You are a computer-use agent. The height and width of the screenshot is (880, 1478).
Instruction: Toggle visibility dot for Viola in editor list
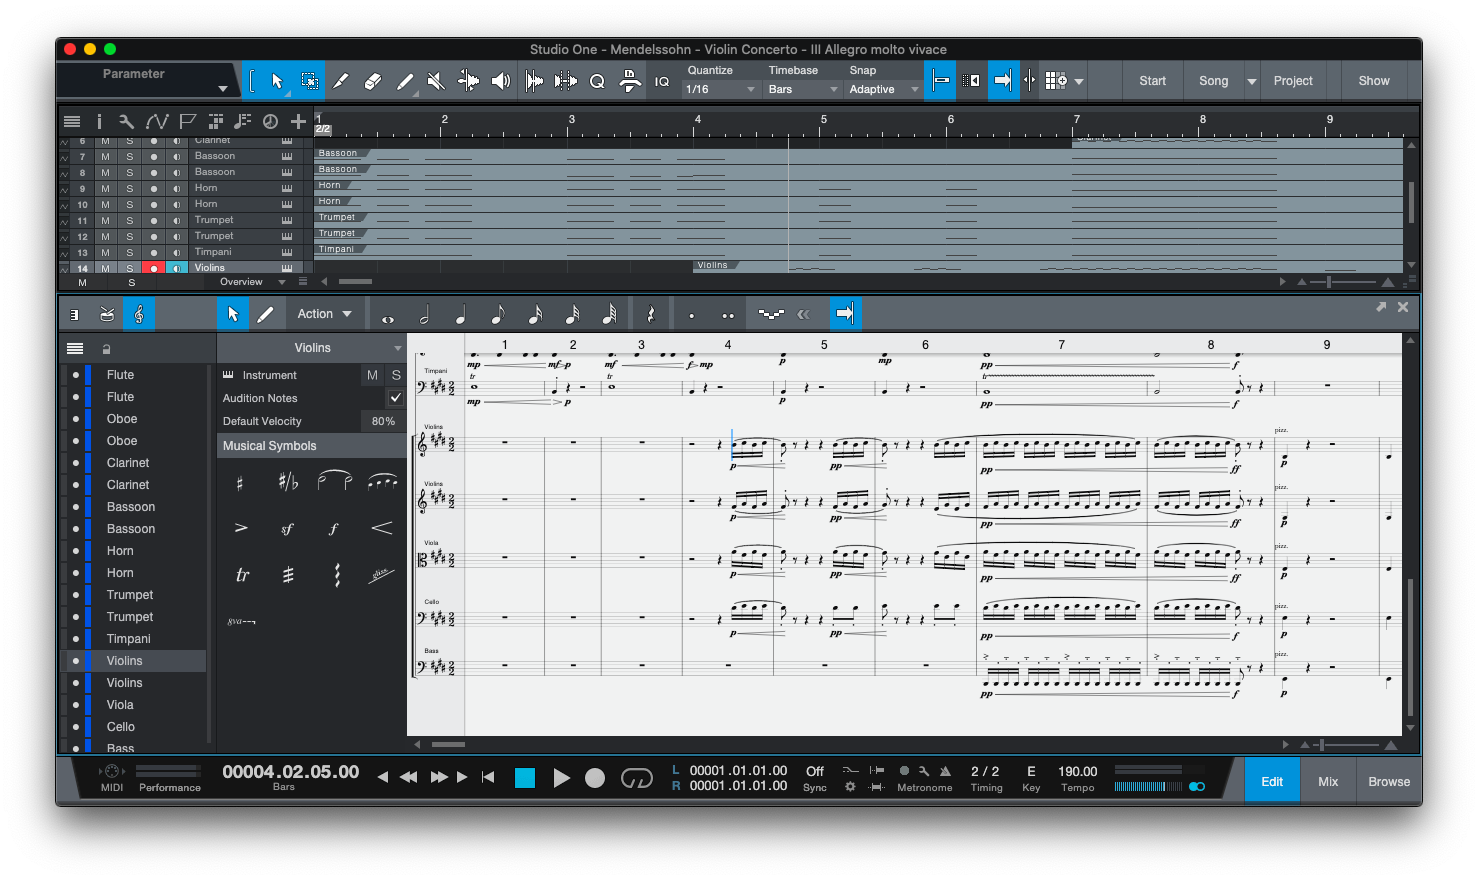75,705
